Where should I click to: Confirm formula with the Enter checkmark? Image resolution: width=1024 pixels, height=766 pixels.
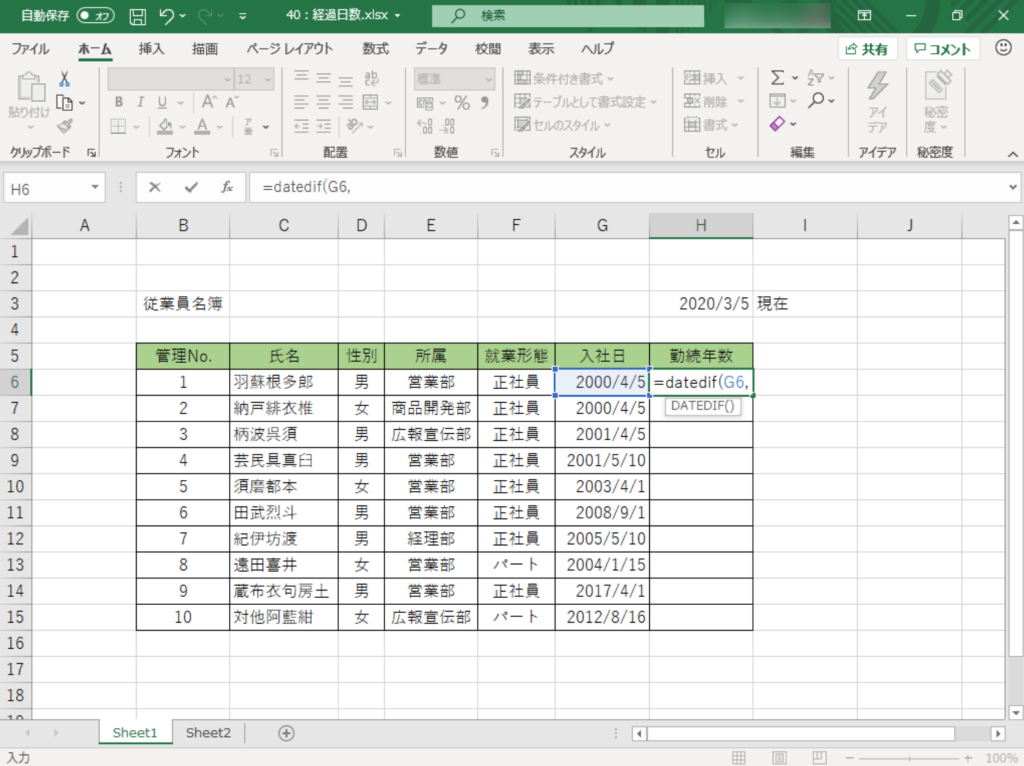pyautogui.click(x=191, y=187)
